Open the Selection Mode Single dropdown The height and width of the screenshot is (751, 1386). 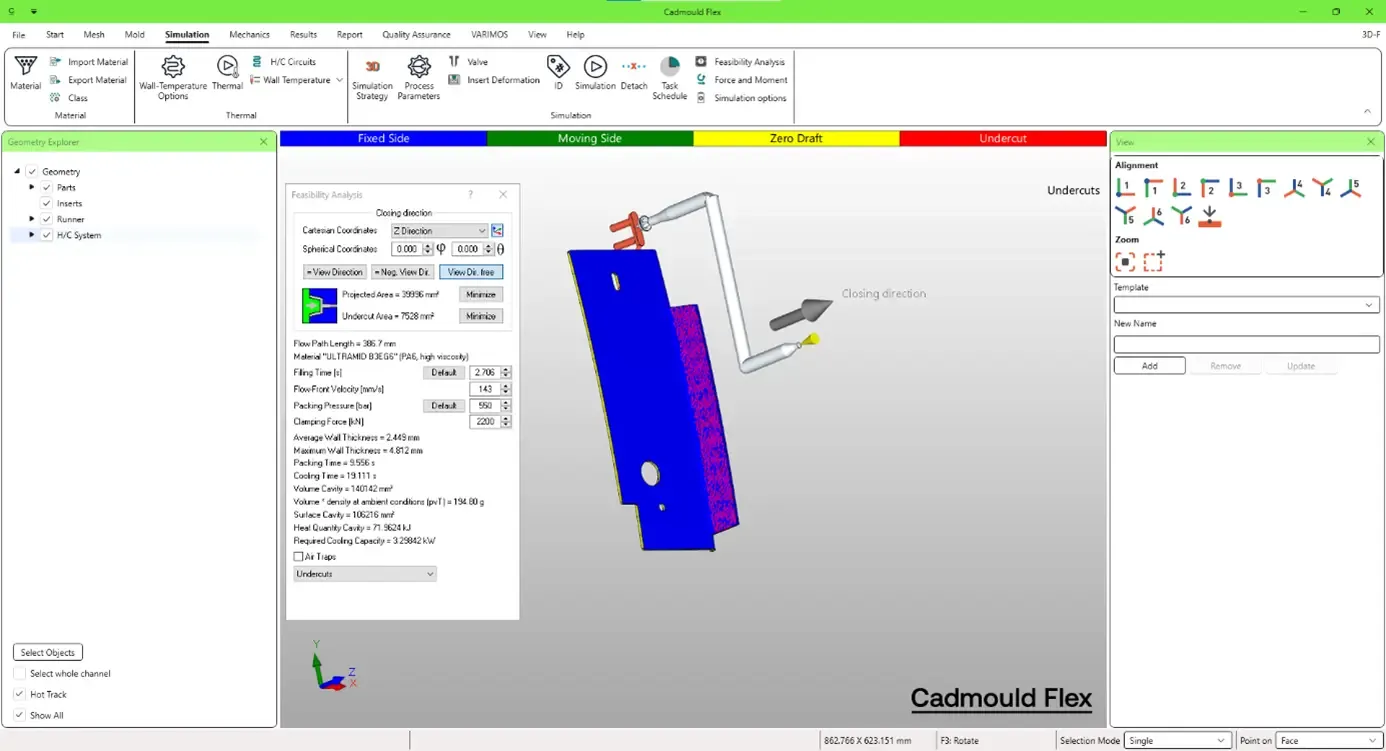pos(1177,741)
